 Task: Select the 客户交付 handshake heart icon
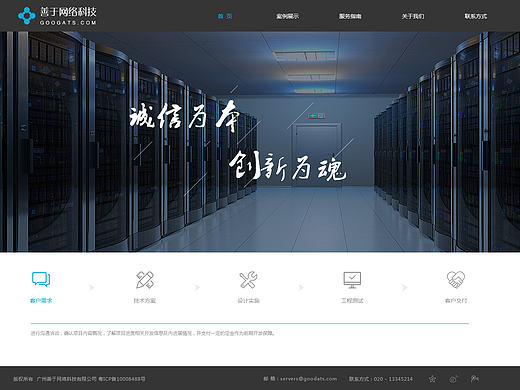click(456, 279)
